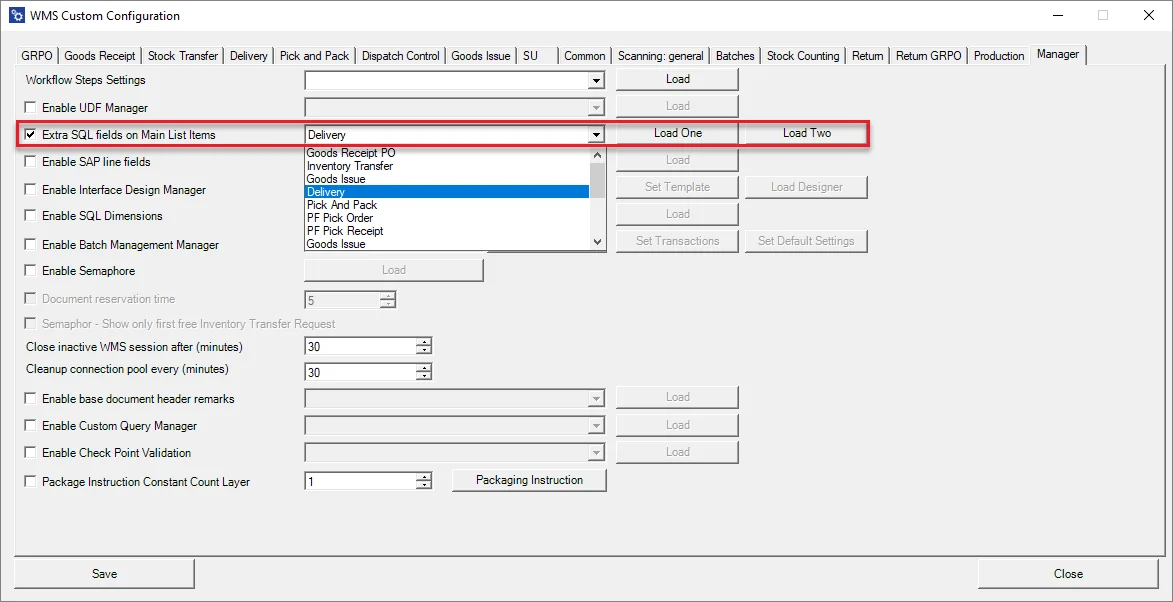
Task: Enable SQL Dimensions option
Action: pyautogui.click(x=29, y=216)
